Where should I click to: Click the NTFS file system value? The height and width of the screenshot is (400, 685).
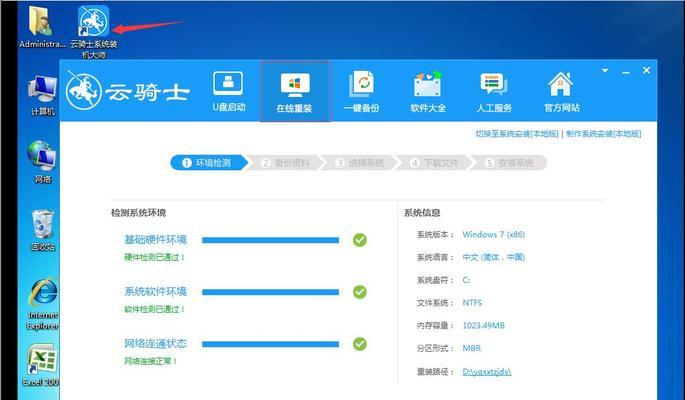472,303
